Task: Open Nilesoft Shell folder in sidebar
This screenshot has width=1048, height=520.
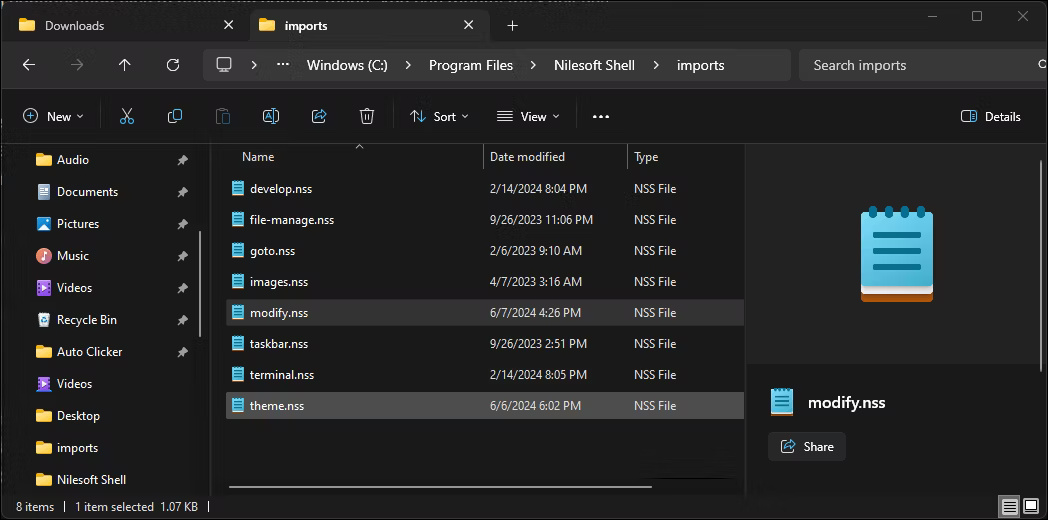Action: tap(81, 480)
